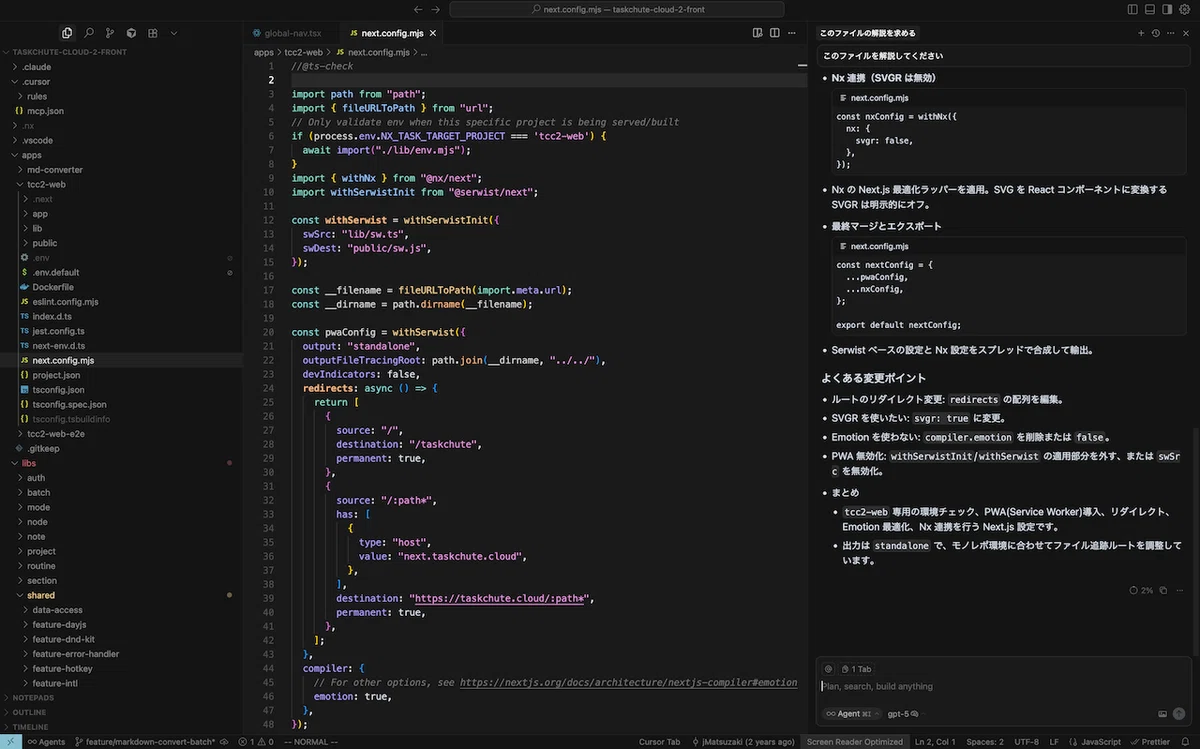The width and height of the screenshot is (1200, 749).
Task: Click apps in the breadcrumb
Action: (x=263, y=52)
